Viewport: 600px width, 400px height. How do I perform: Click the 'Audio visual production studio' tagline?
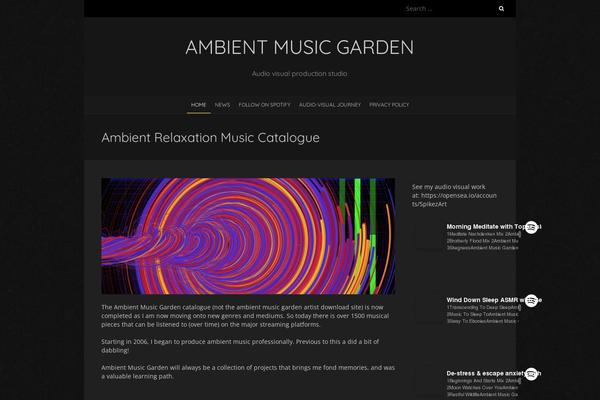[300, 73]
